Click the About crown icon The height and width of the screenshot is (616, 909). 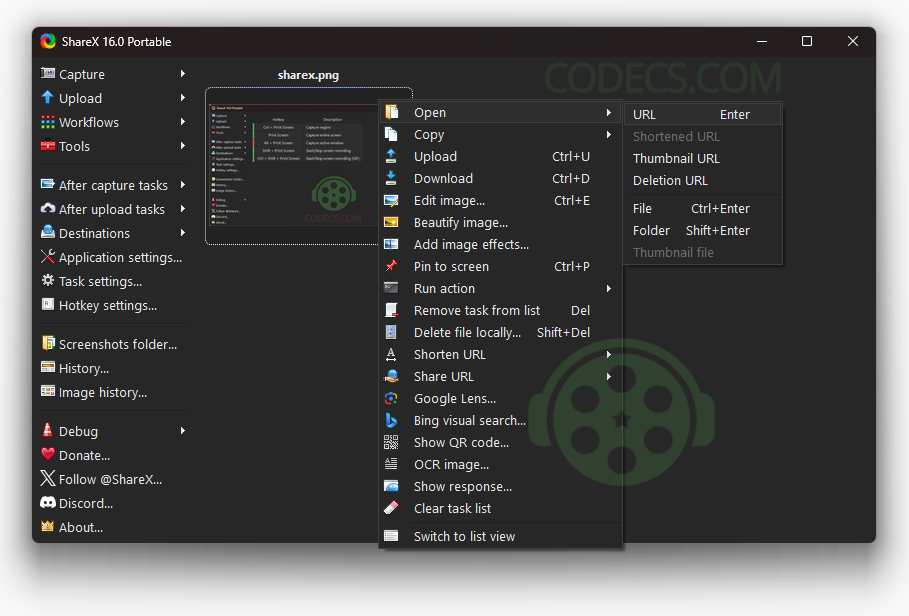48,526
